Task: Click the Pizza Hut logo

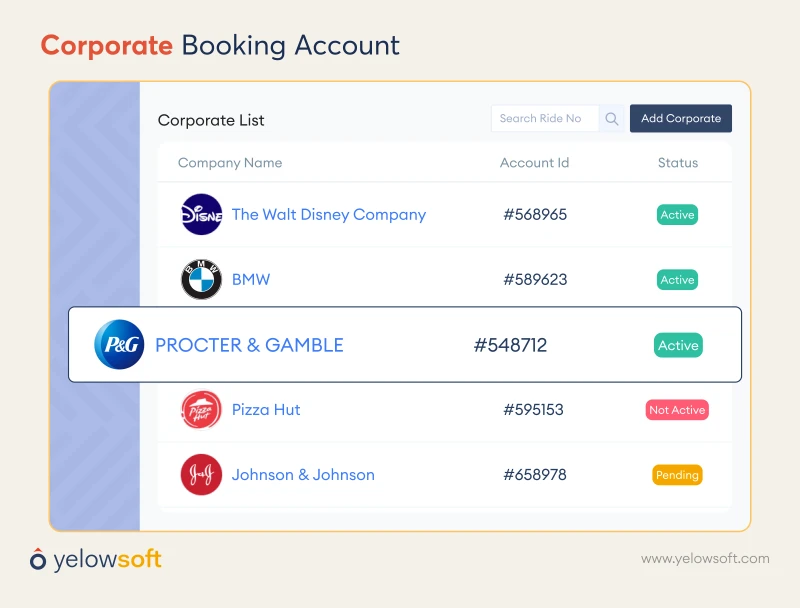Action: pyautogui.click(x=201, y=410)
